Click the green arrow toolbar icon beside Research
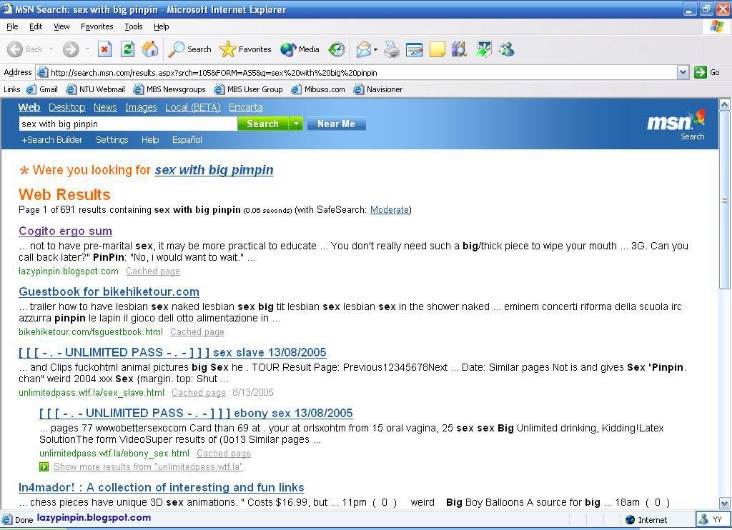The image size is (732, 530). [484, 49]
